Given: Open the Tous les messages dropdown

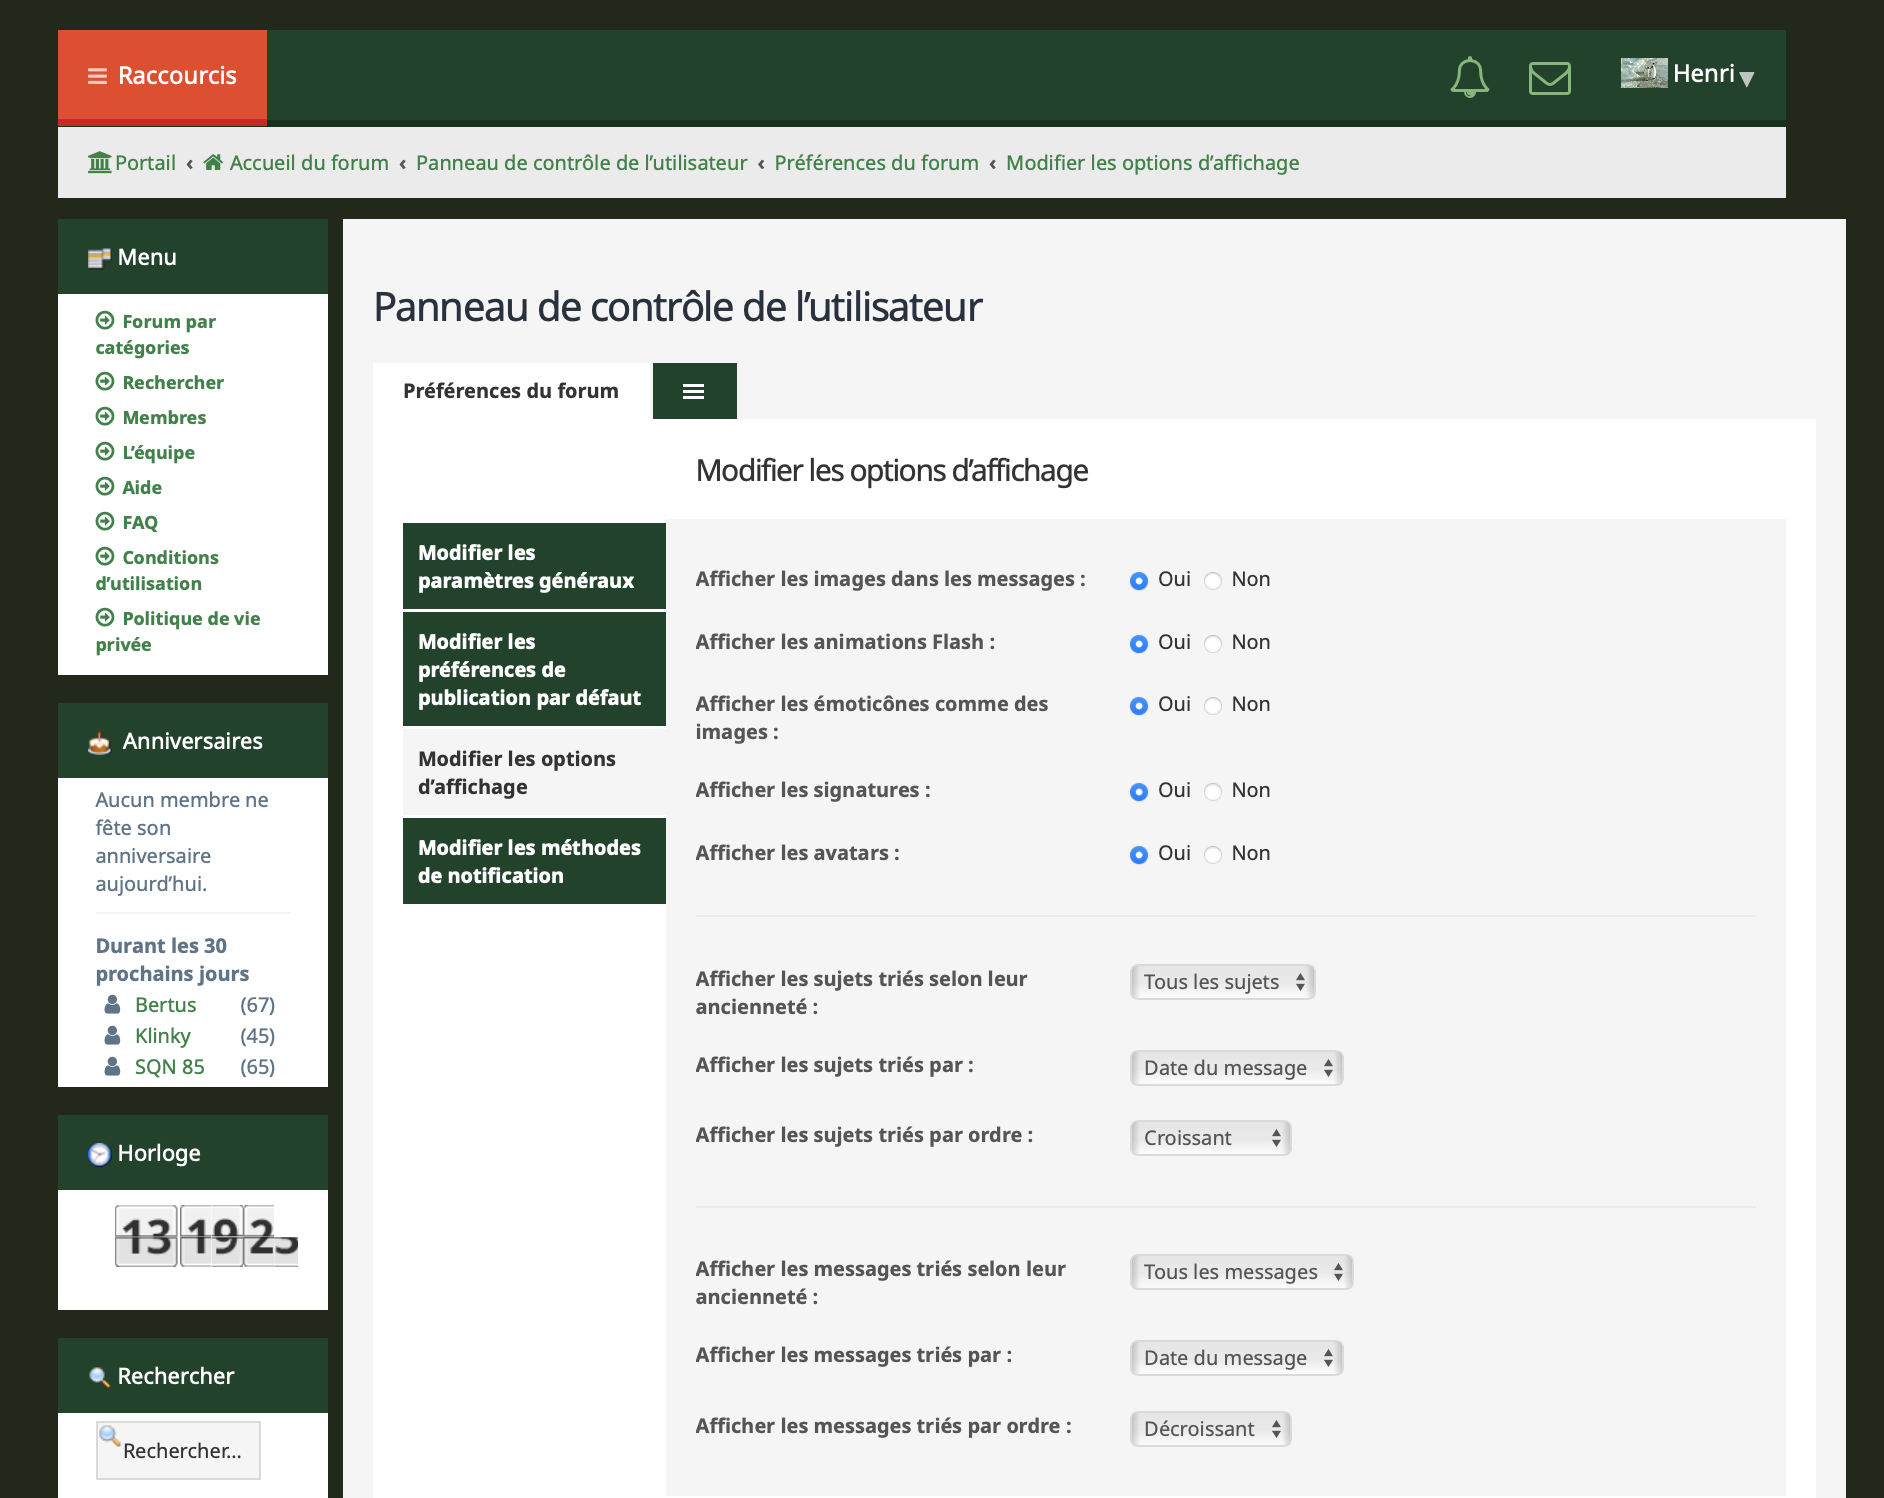Looking at the screenshot, I should pos(1241,1272).
